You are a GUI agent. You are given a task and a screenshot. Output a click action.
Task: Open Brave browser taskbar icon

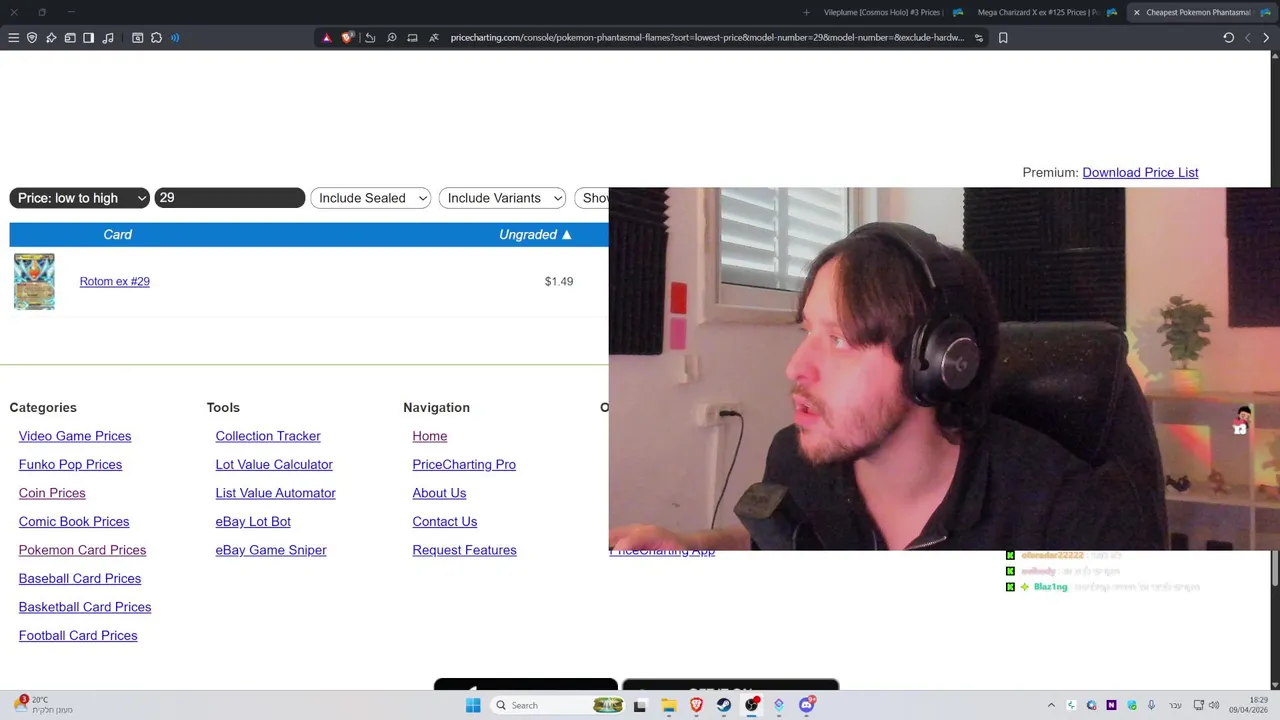pyautogui.click(x=696, y=705)
